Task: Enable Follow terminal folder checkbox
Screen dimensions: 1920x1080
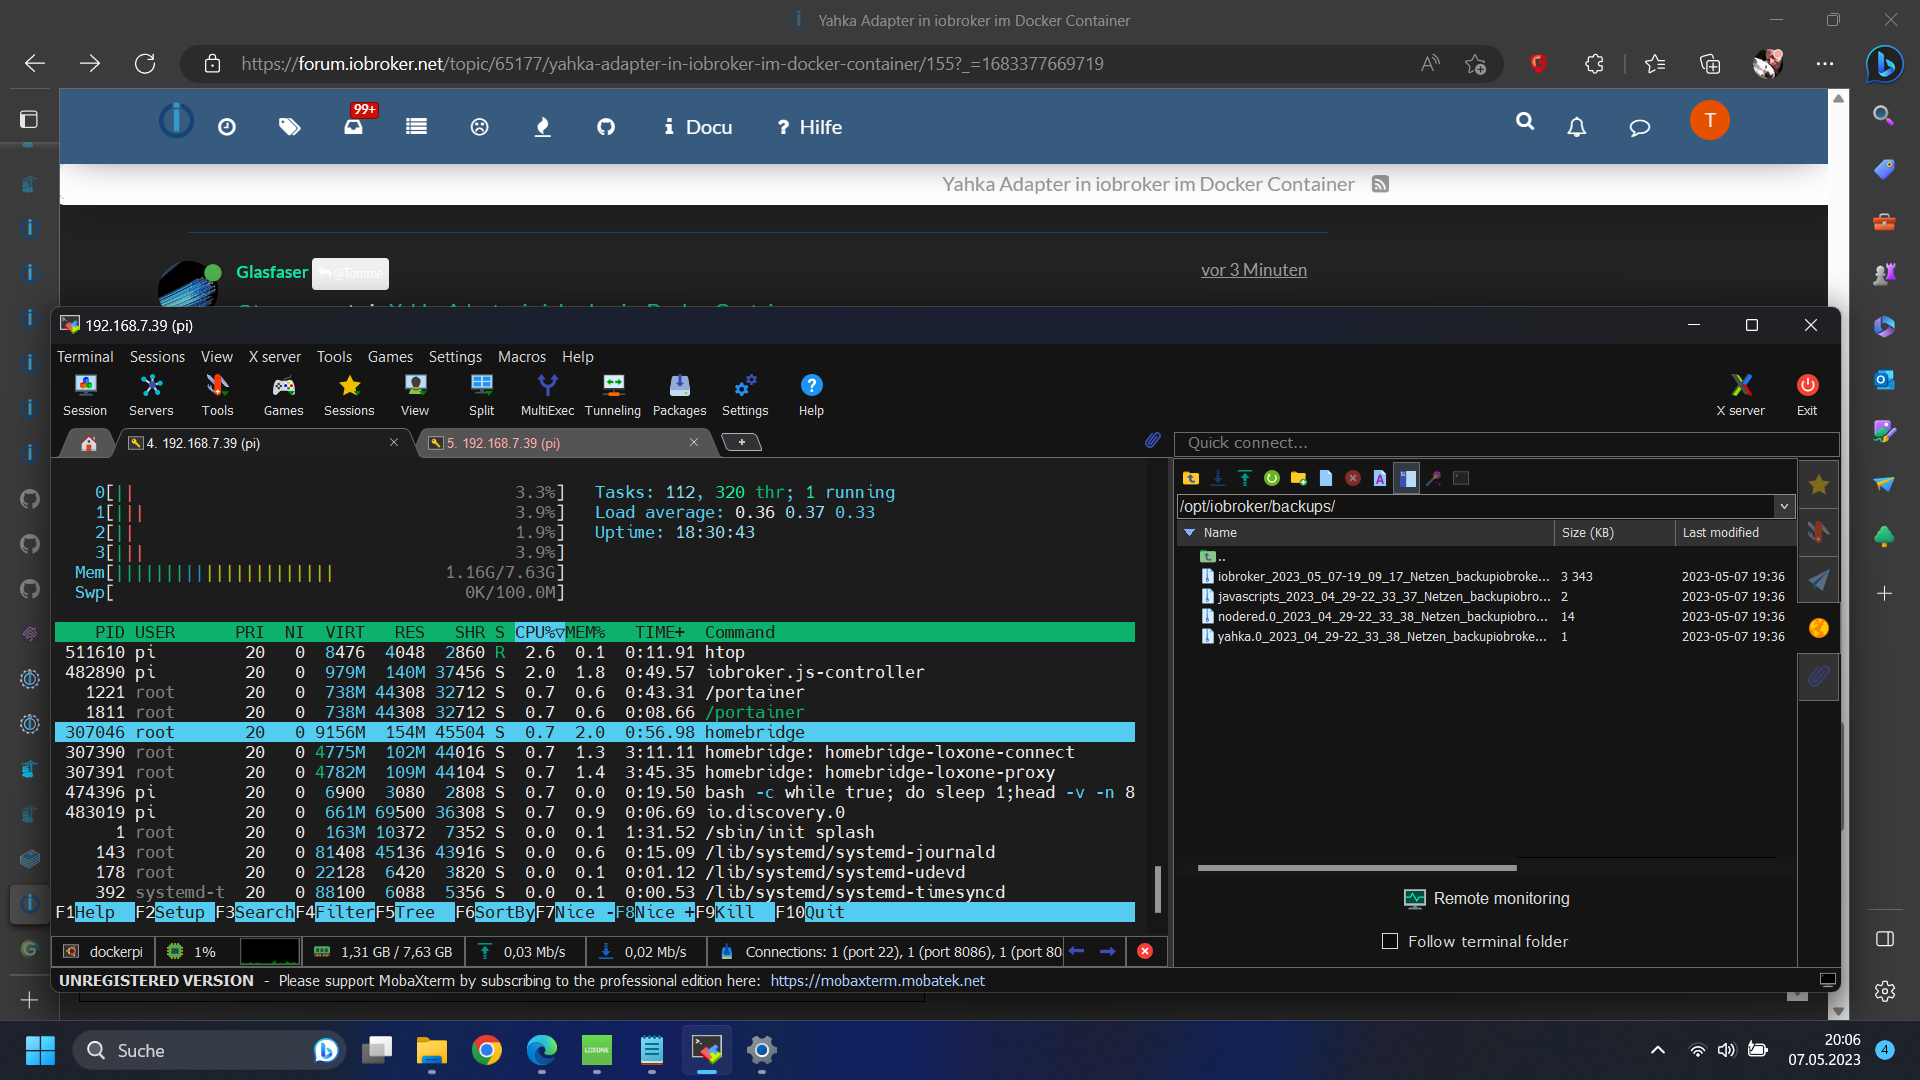Action: point(1389,941)
